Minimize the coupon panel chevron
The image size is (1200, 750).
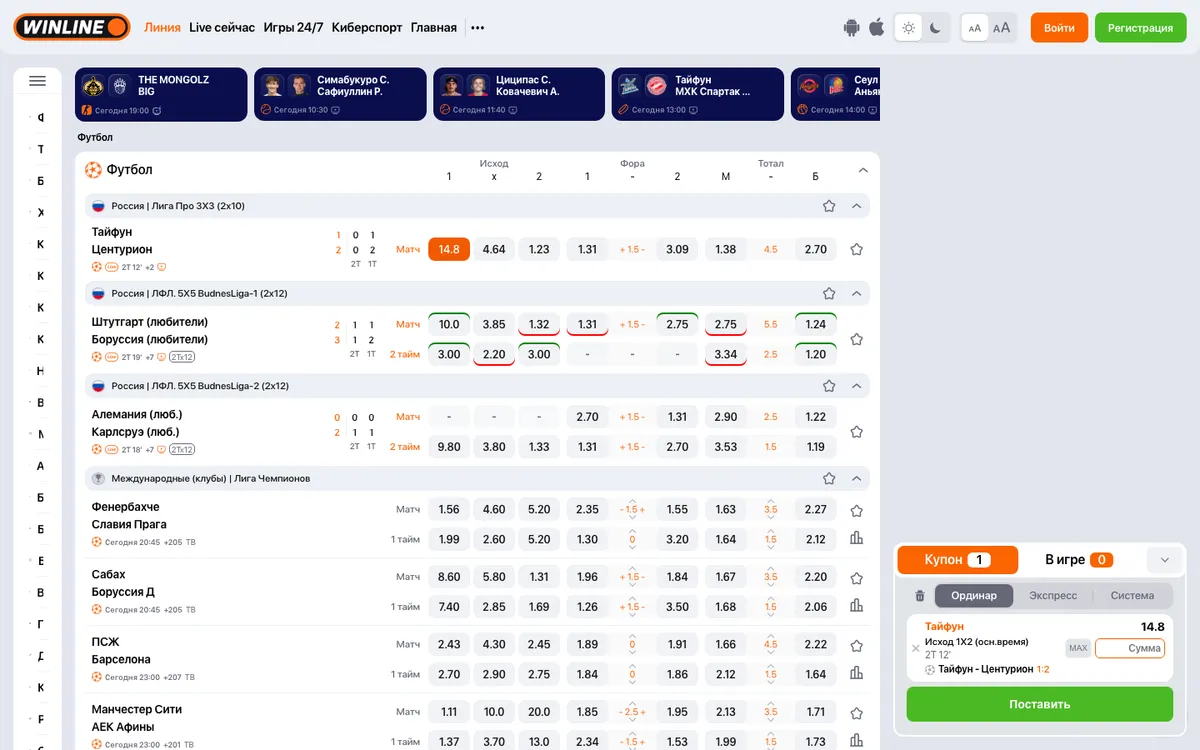click(1165, 560)
